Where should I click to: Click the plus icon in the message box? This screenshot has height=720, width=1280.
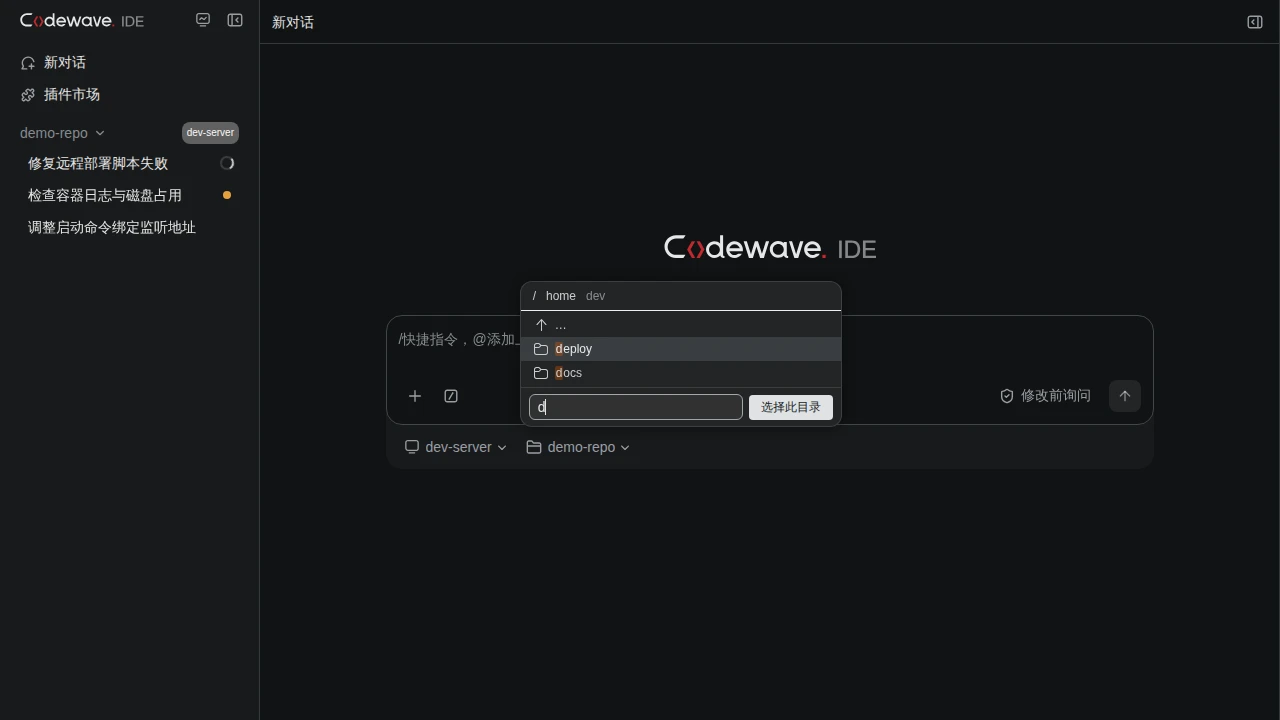(x=415, y=396)
